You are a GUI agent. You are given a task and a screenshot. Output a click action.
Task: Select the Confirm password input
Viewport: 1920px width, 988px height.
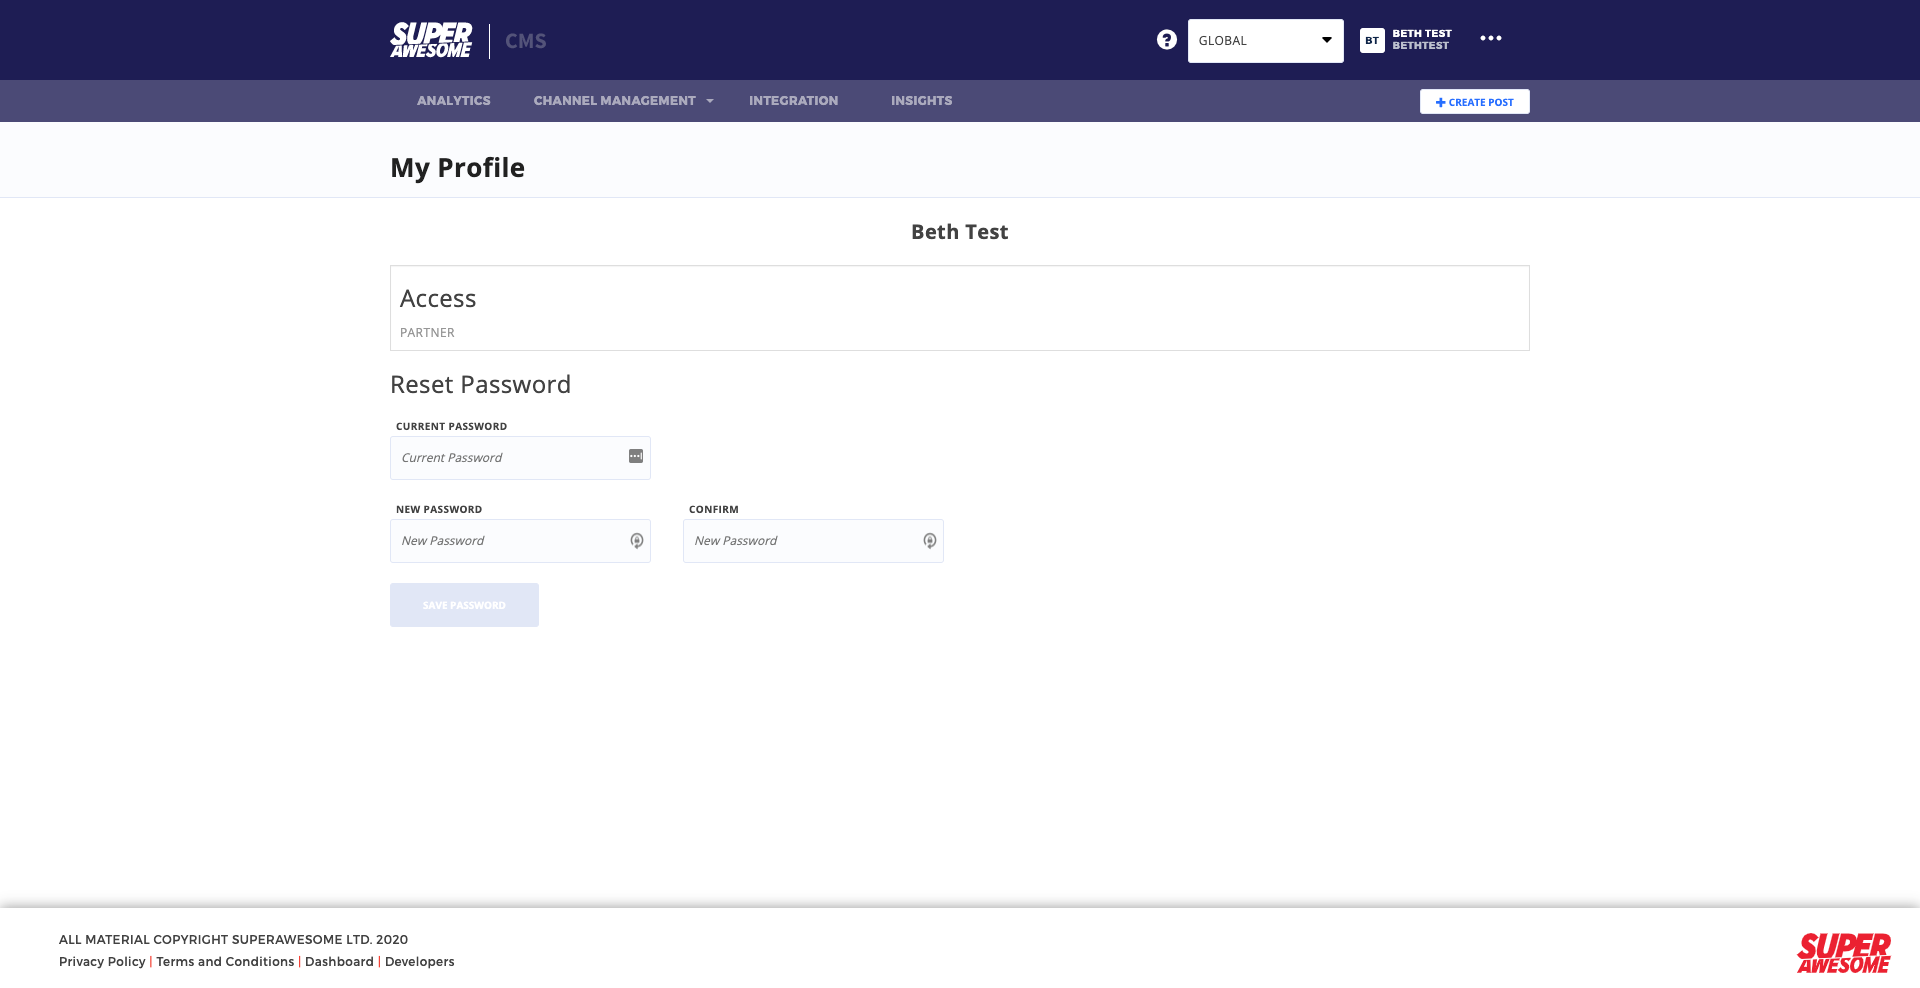(803, 541)
